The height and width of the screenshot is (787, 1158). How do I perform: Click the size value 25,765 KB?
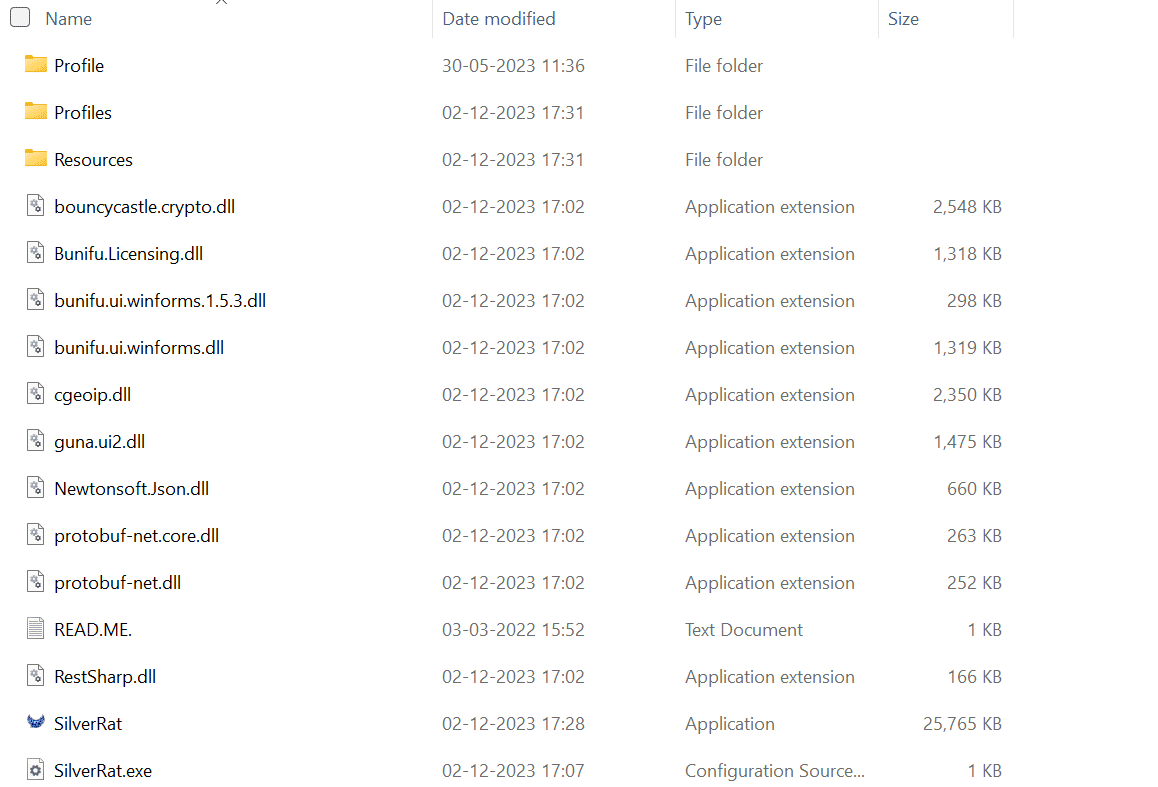(x=962, y=724)
